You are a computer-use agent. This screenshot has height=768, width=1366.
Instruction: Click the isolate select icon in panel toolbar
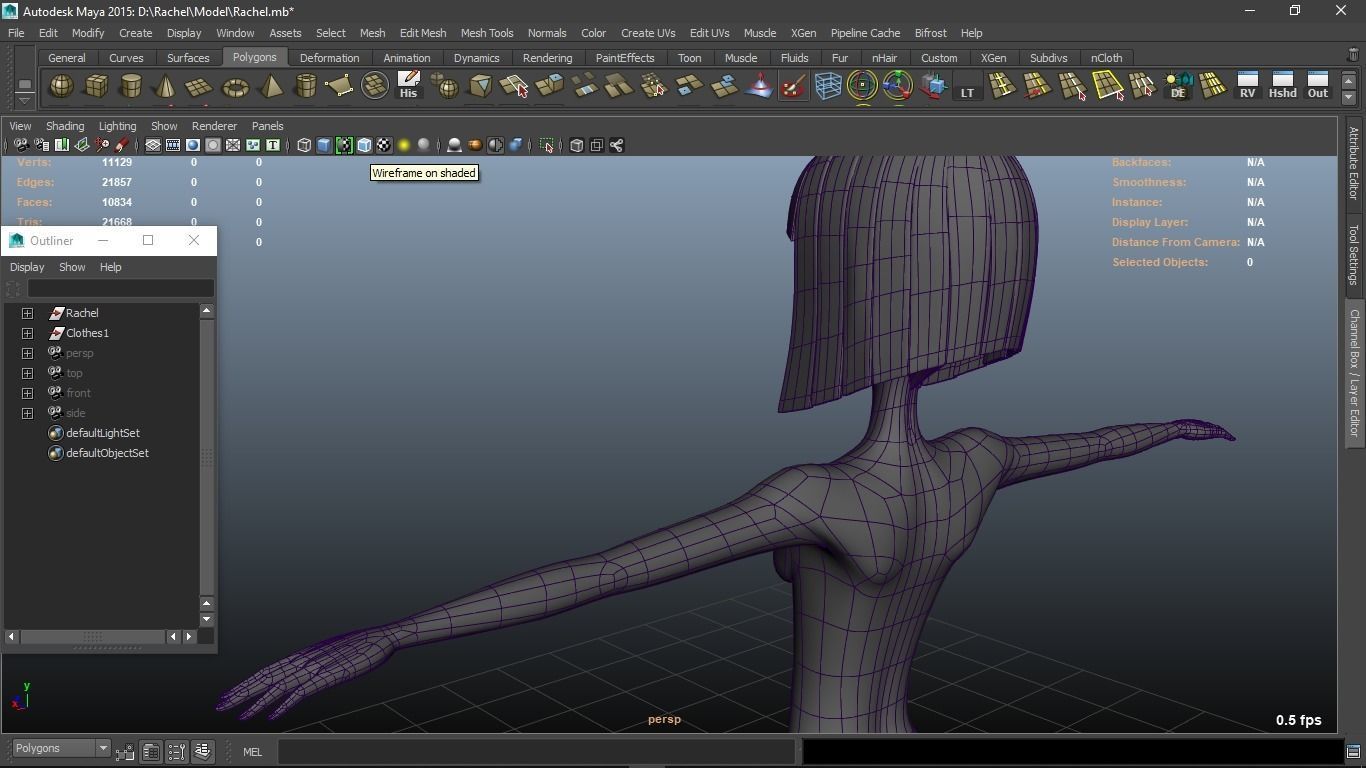pyautogui.click(x=546, y=146)
